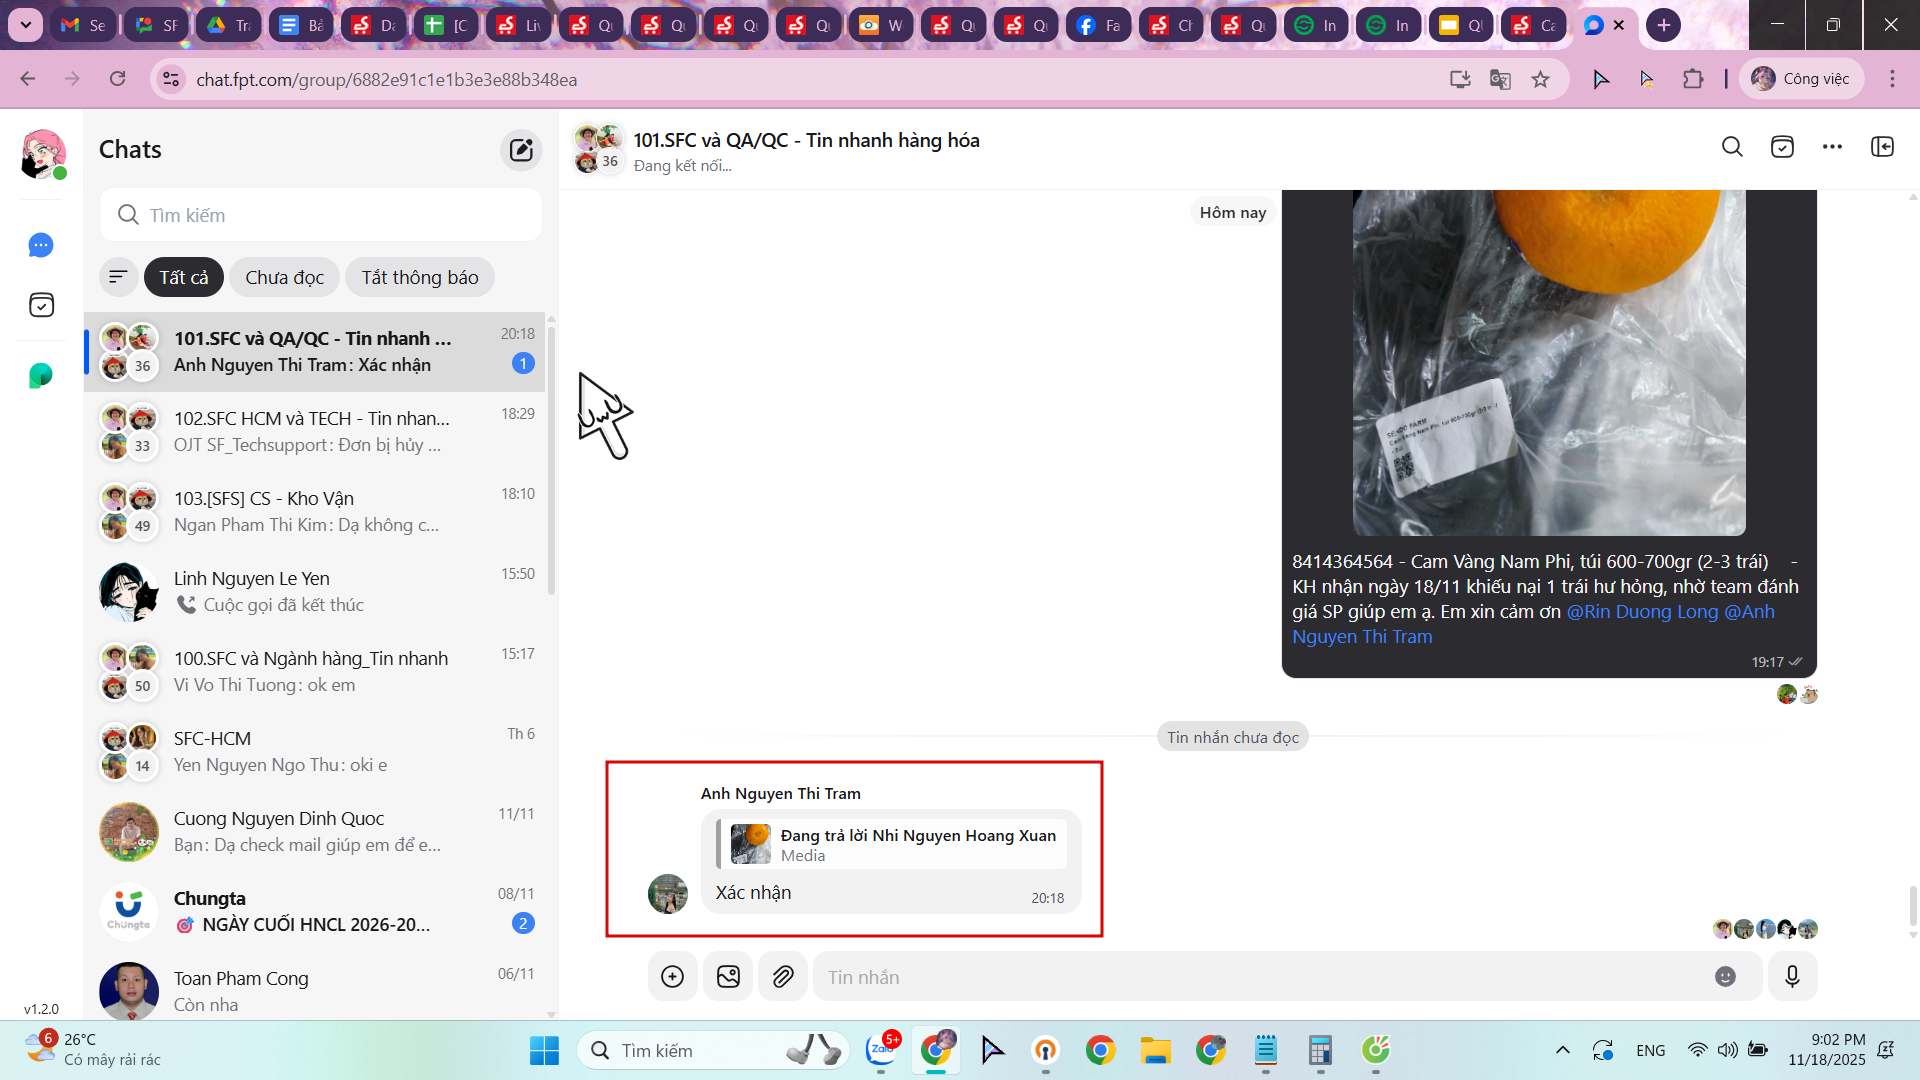The height and width of the screenshot is (1080, 1920).
Task: Click the compose new chat icon
Action: (521, 150)
